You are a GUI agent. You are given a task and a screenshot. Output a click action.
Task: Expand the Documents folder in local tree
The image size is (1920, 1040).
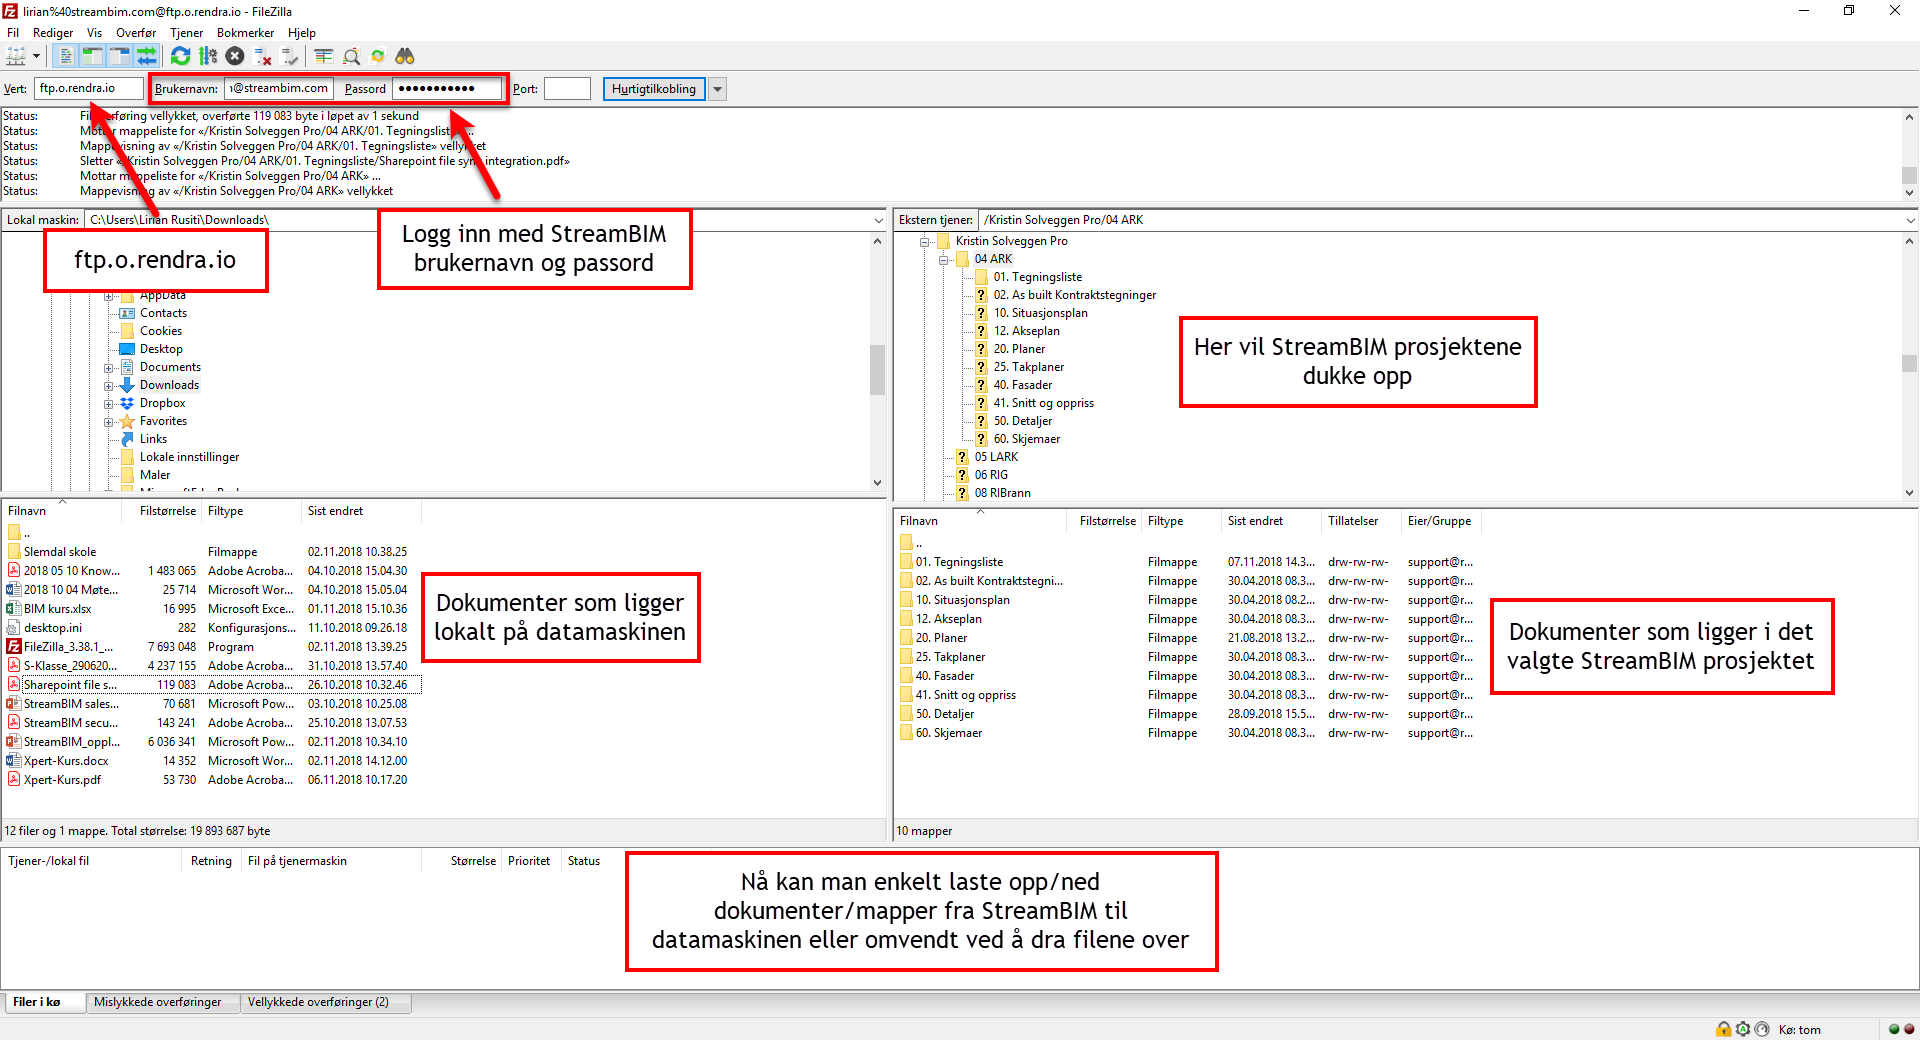coord(109,368)
